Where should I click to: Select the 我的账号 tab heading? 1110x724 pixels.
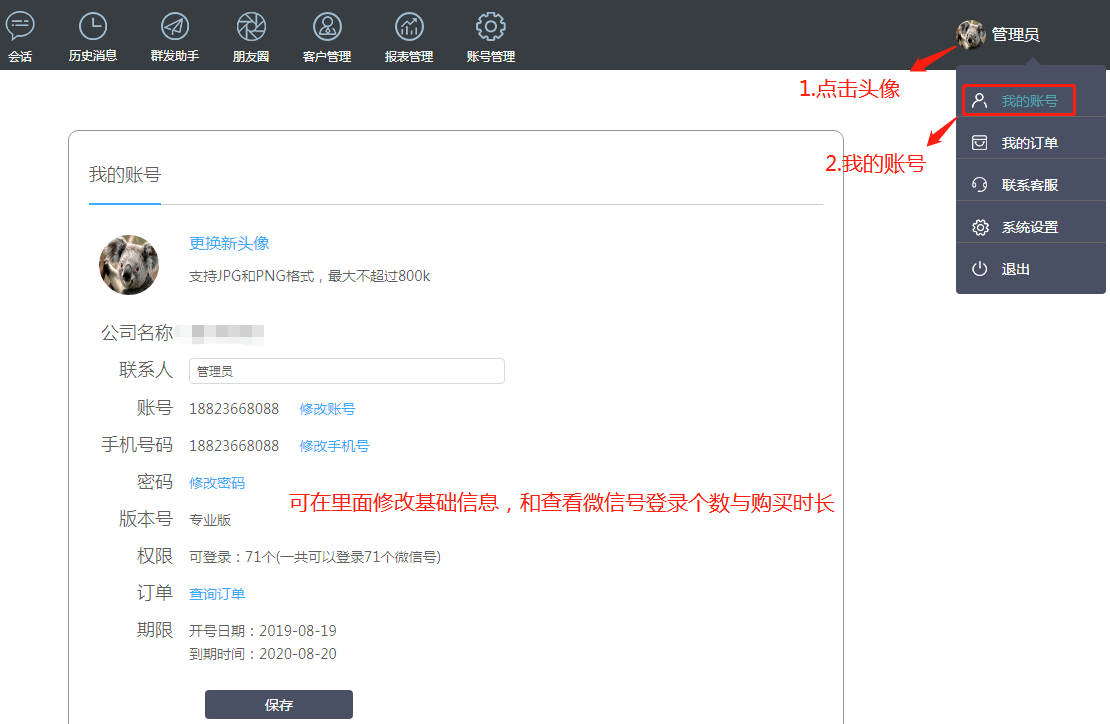[x=125, y=175]
